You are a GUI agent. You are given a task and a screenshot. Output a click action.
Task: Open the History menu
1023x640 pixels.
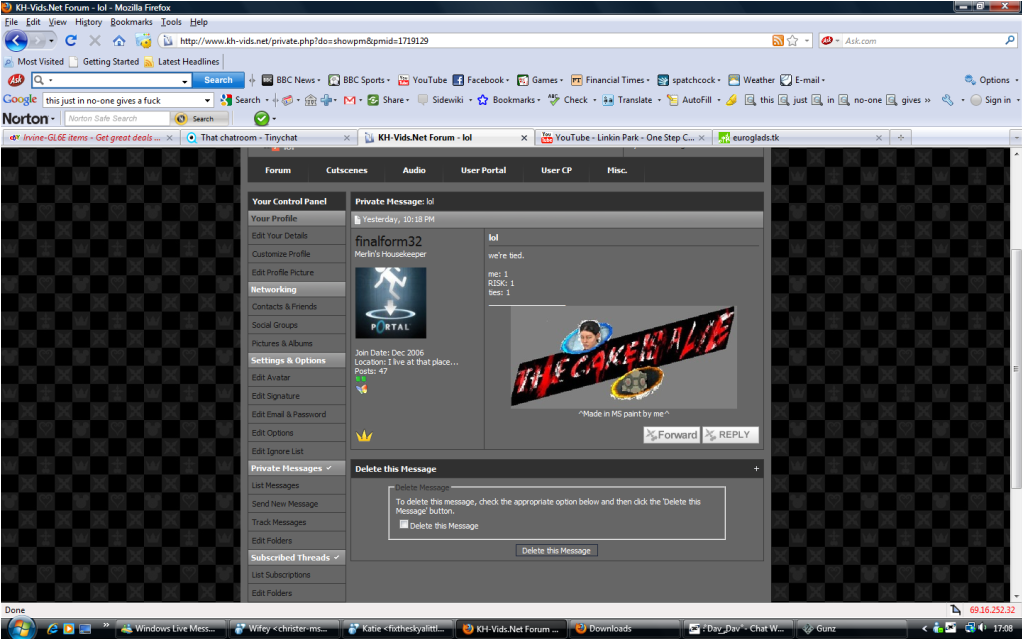point(88,22)
